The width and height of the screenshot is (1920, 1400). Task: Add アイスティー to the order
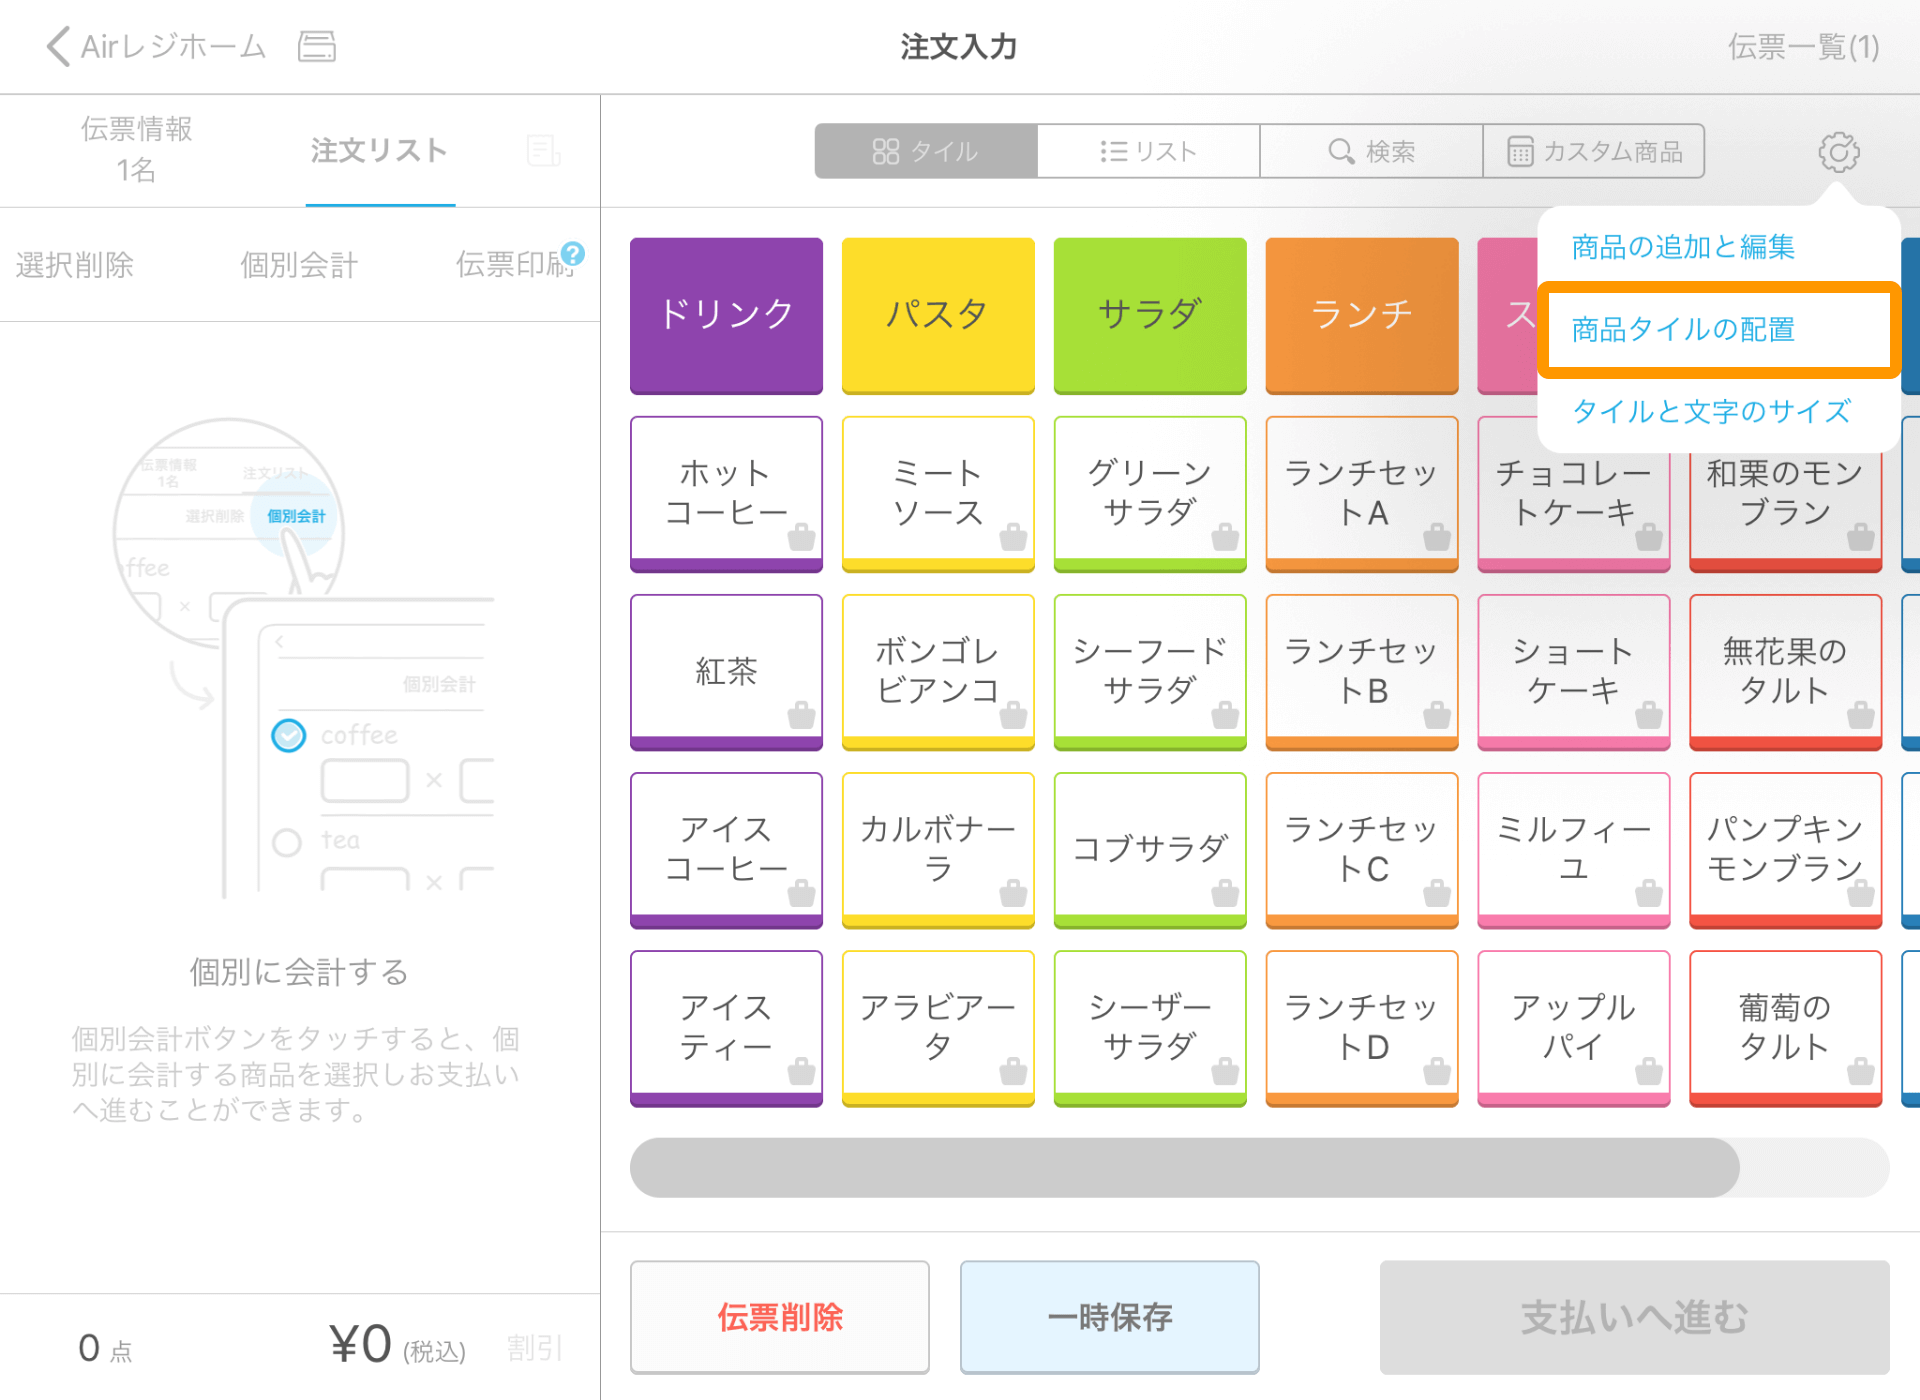click(x=727, y=1028)
